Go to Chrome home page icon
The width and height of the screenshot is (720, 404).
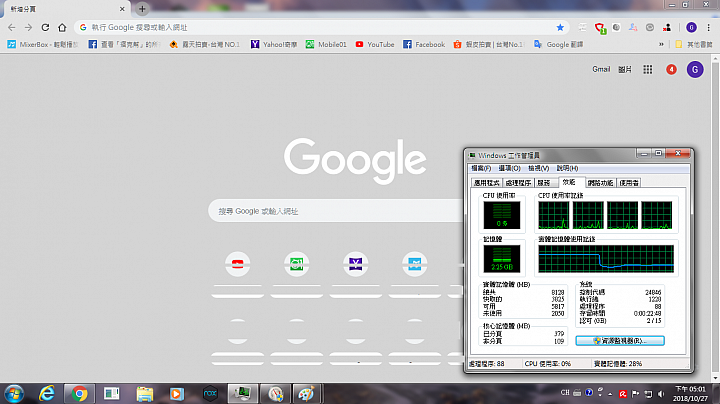[62, 28]
